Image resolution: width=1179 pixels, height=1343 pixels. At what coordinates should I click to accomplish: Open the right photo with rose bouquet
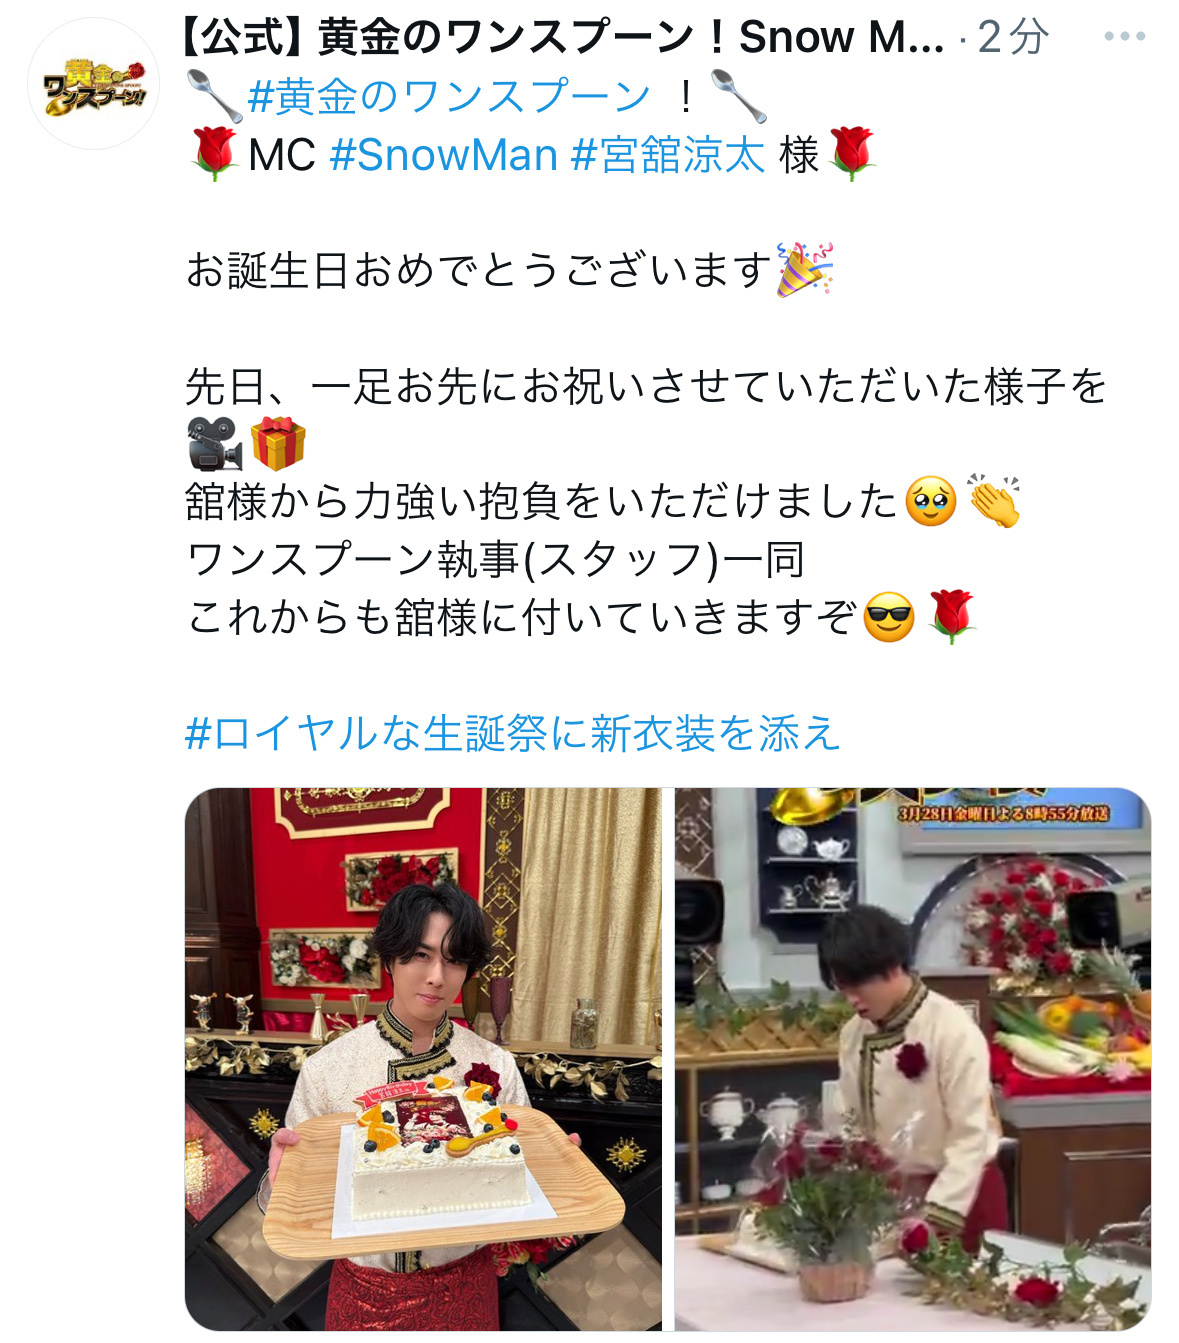913,1058
